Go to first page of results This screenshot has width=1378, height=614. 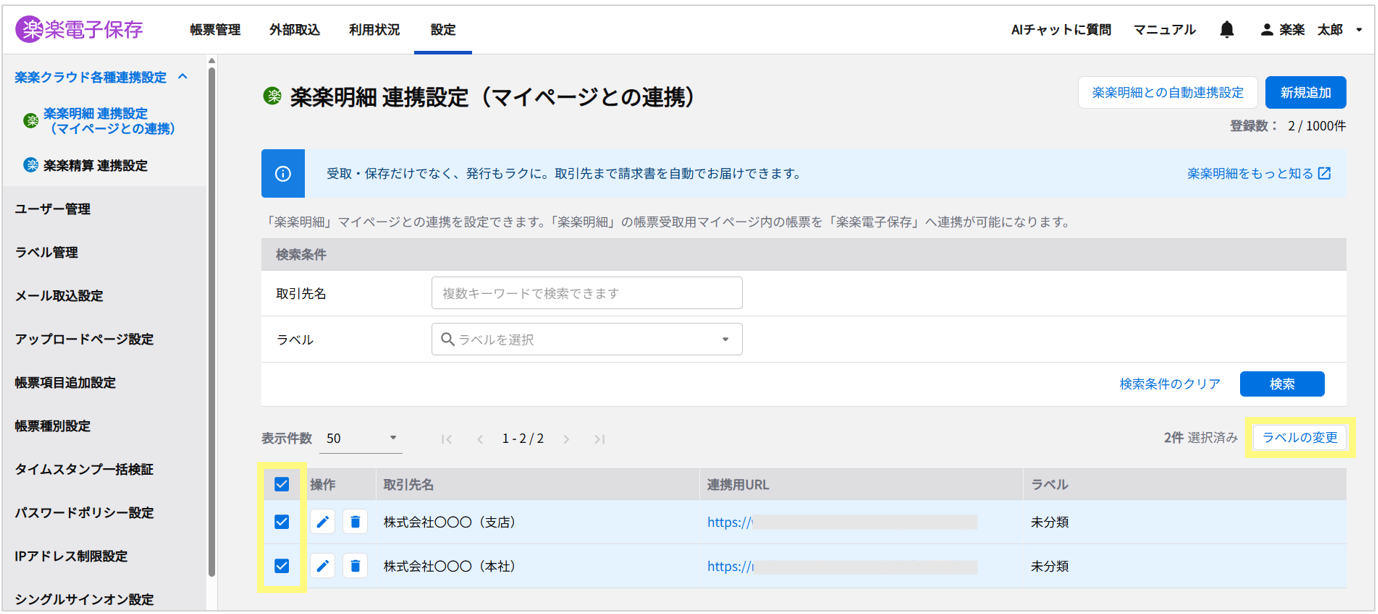(x=447, y=439)
